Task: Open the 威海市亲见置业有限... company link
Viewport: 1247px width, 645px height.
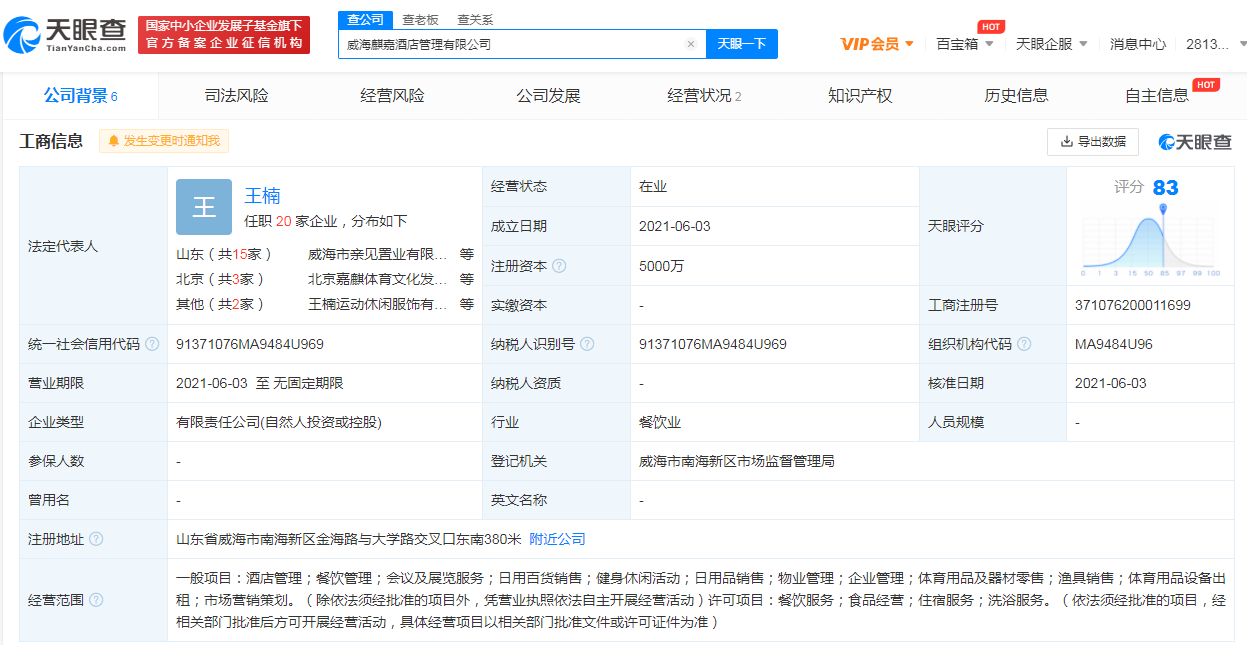Action: pyautogui.click(x=379, y=254)
